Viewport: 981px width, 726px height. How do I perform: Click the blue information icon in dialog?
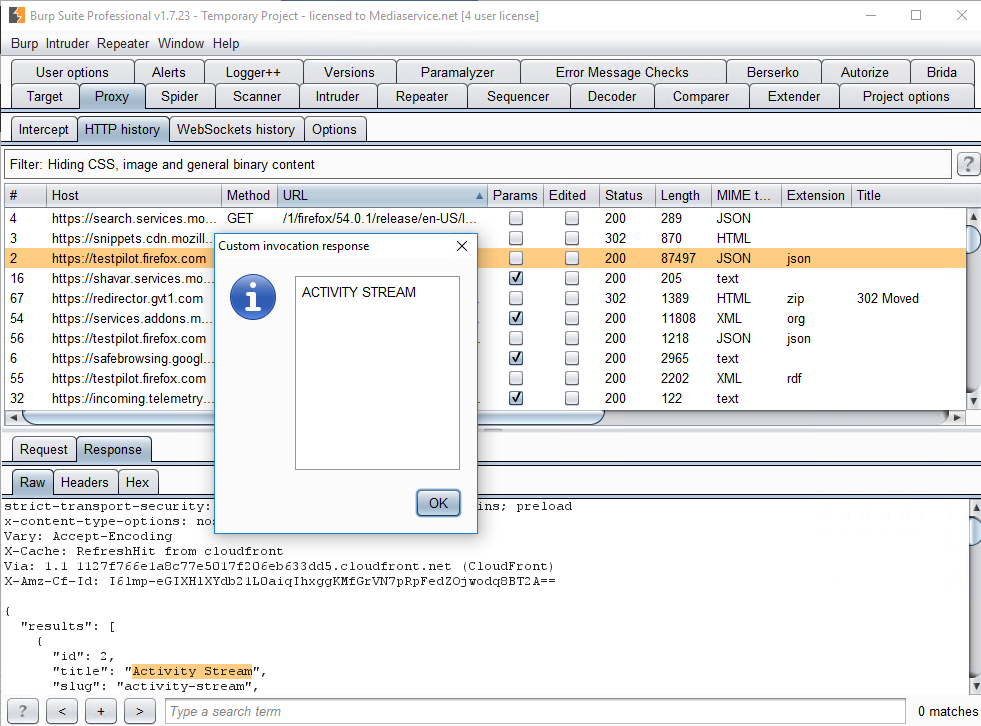point(253,298)
